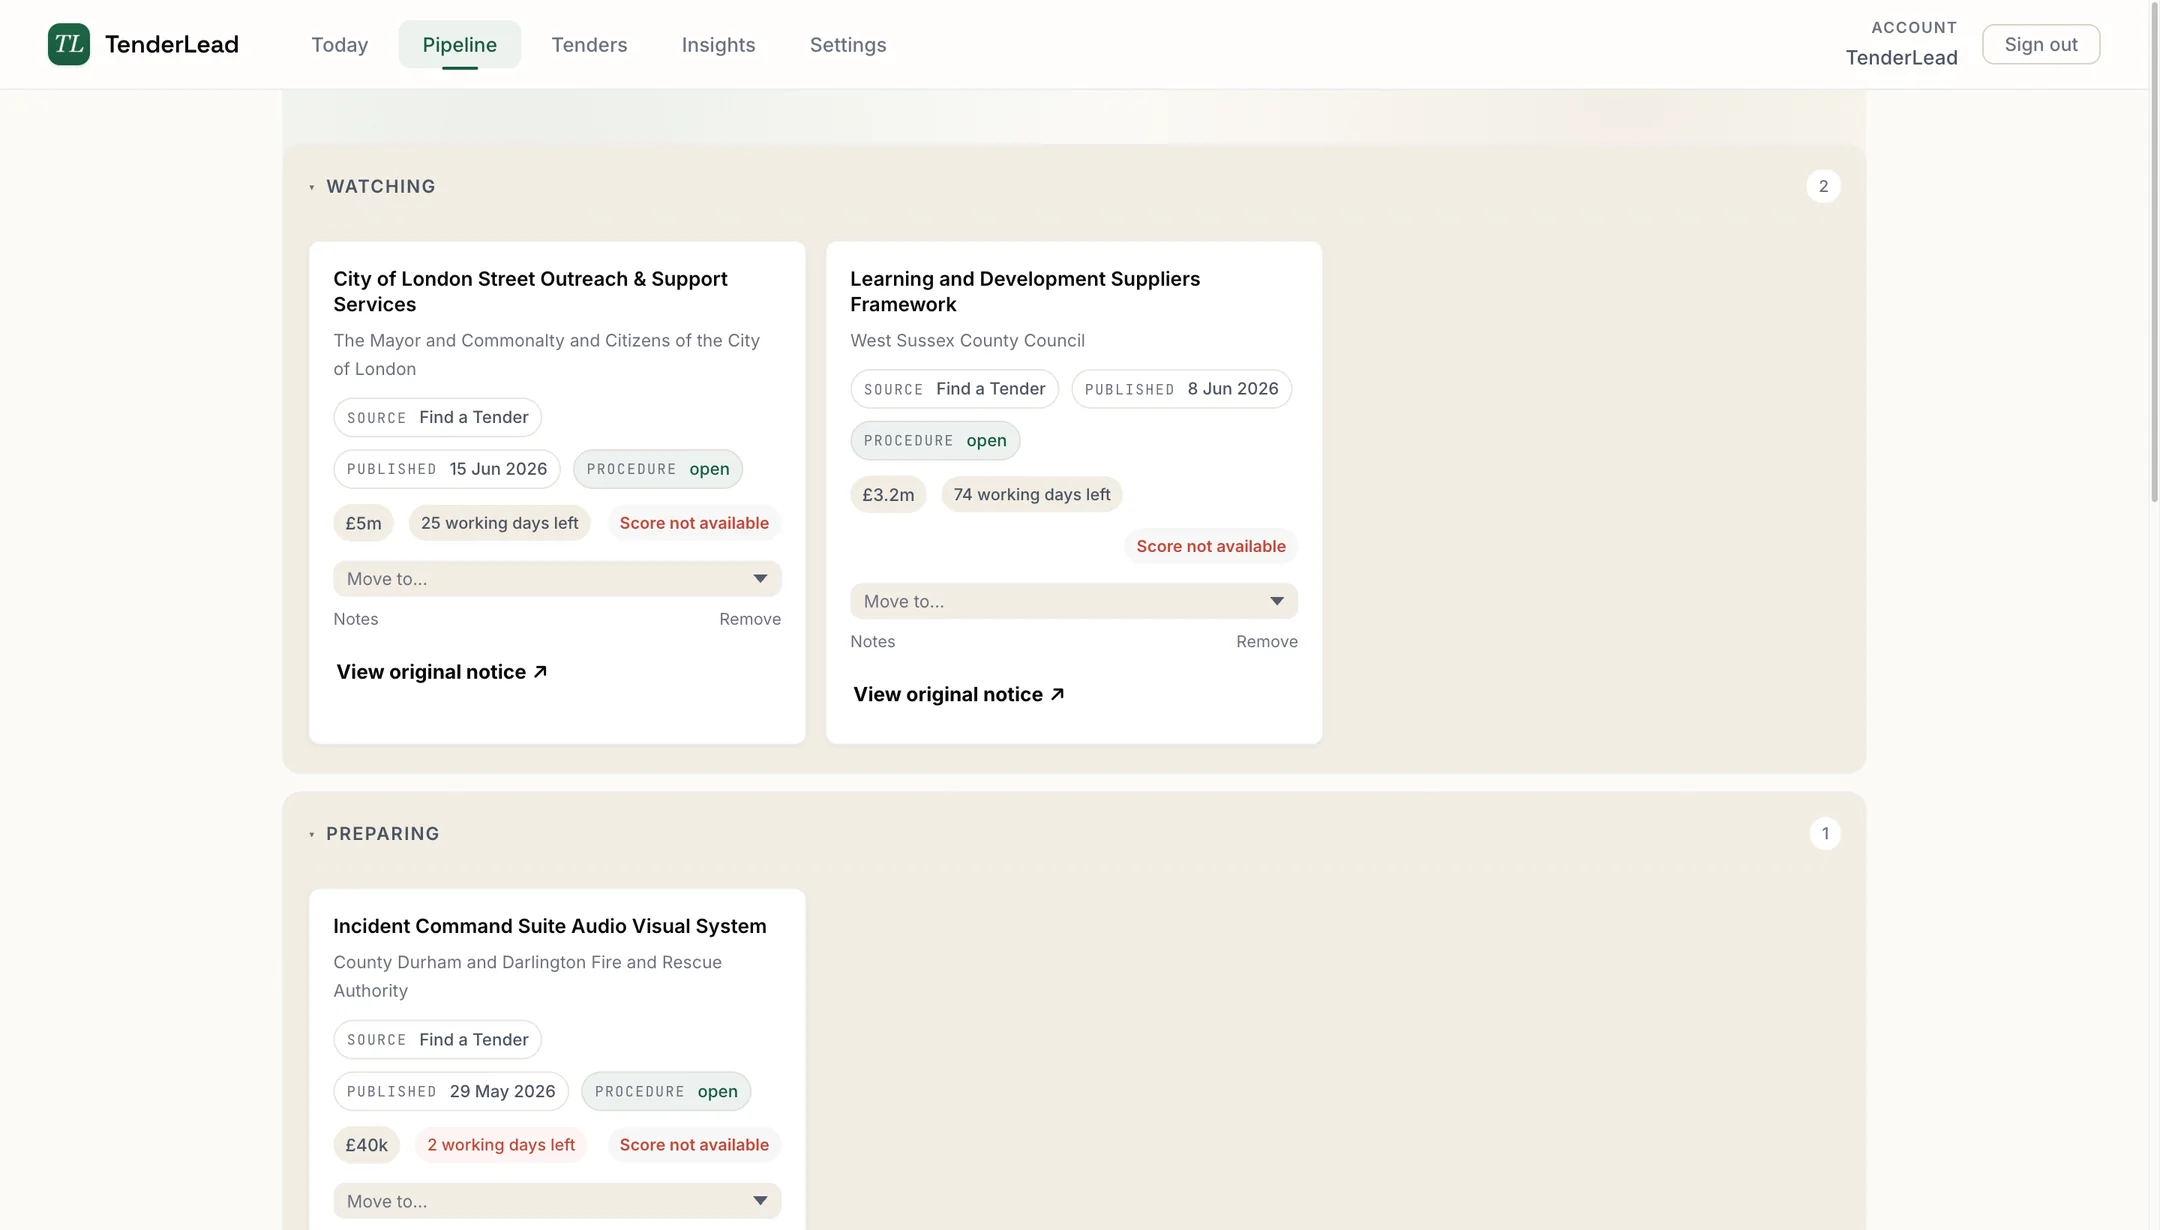Remove the Learning and Development Suppliers Framework card
Viewport: 2160px width, 1230px height.
[1267, 642]
